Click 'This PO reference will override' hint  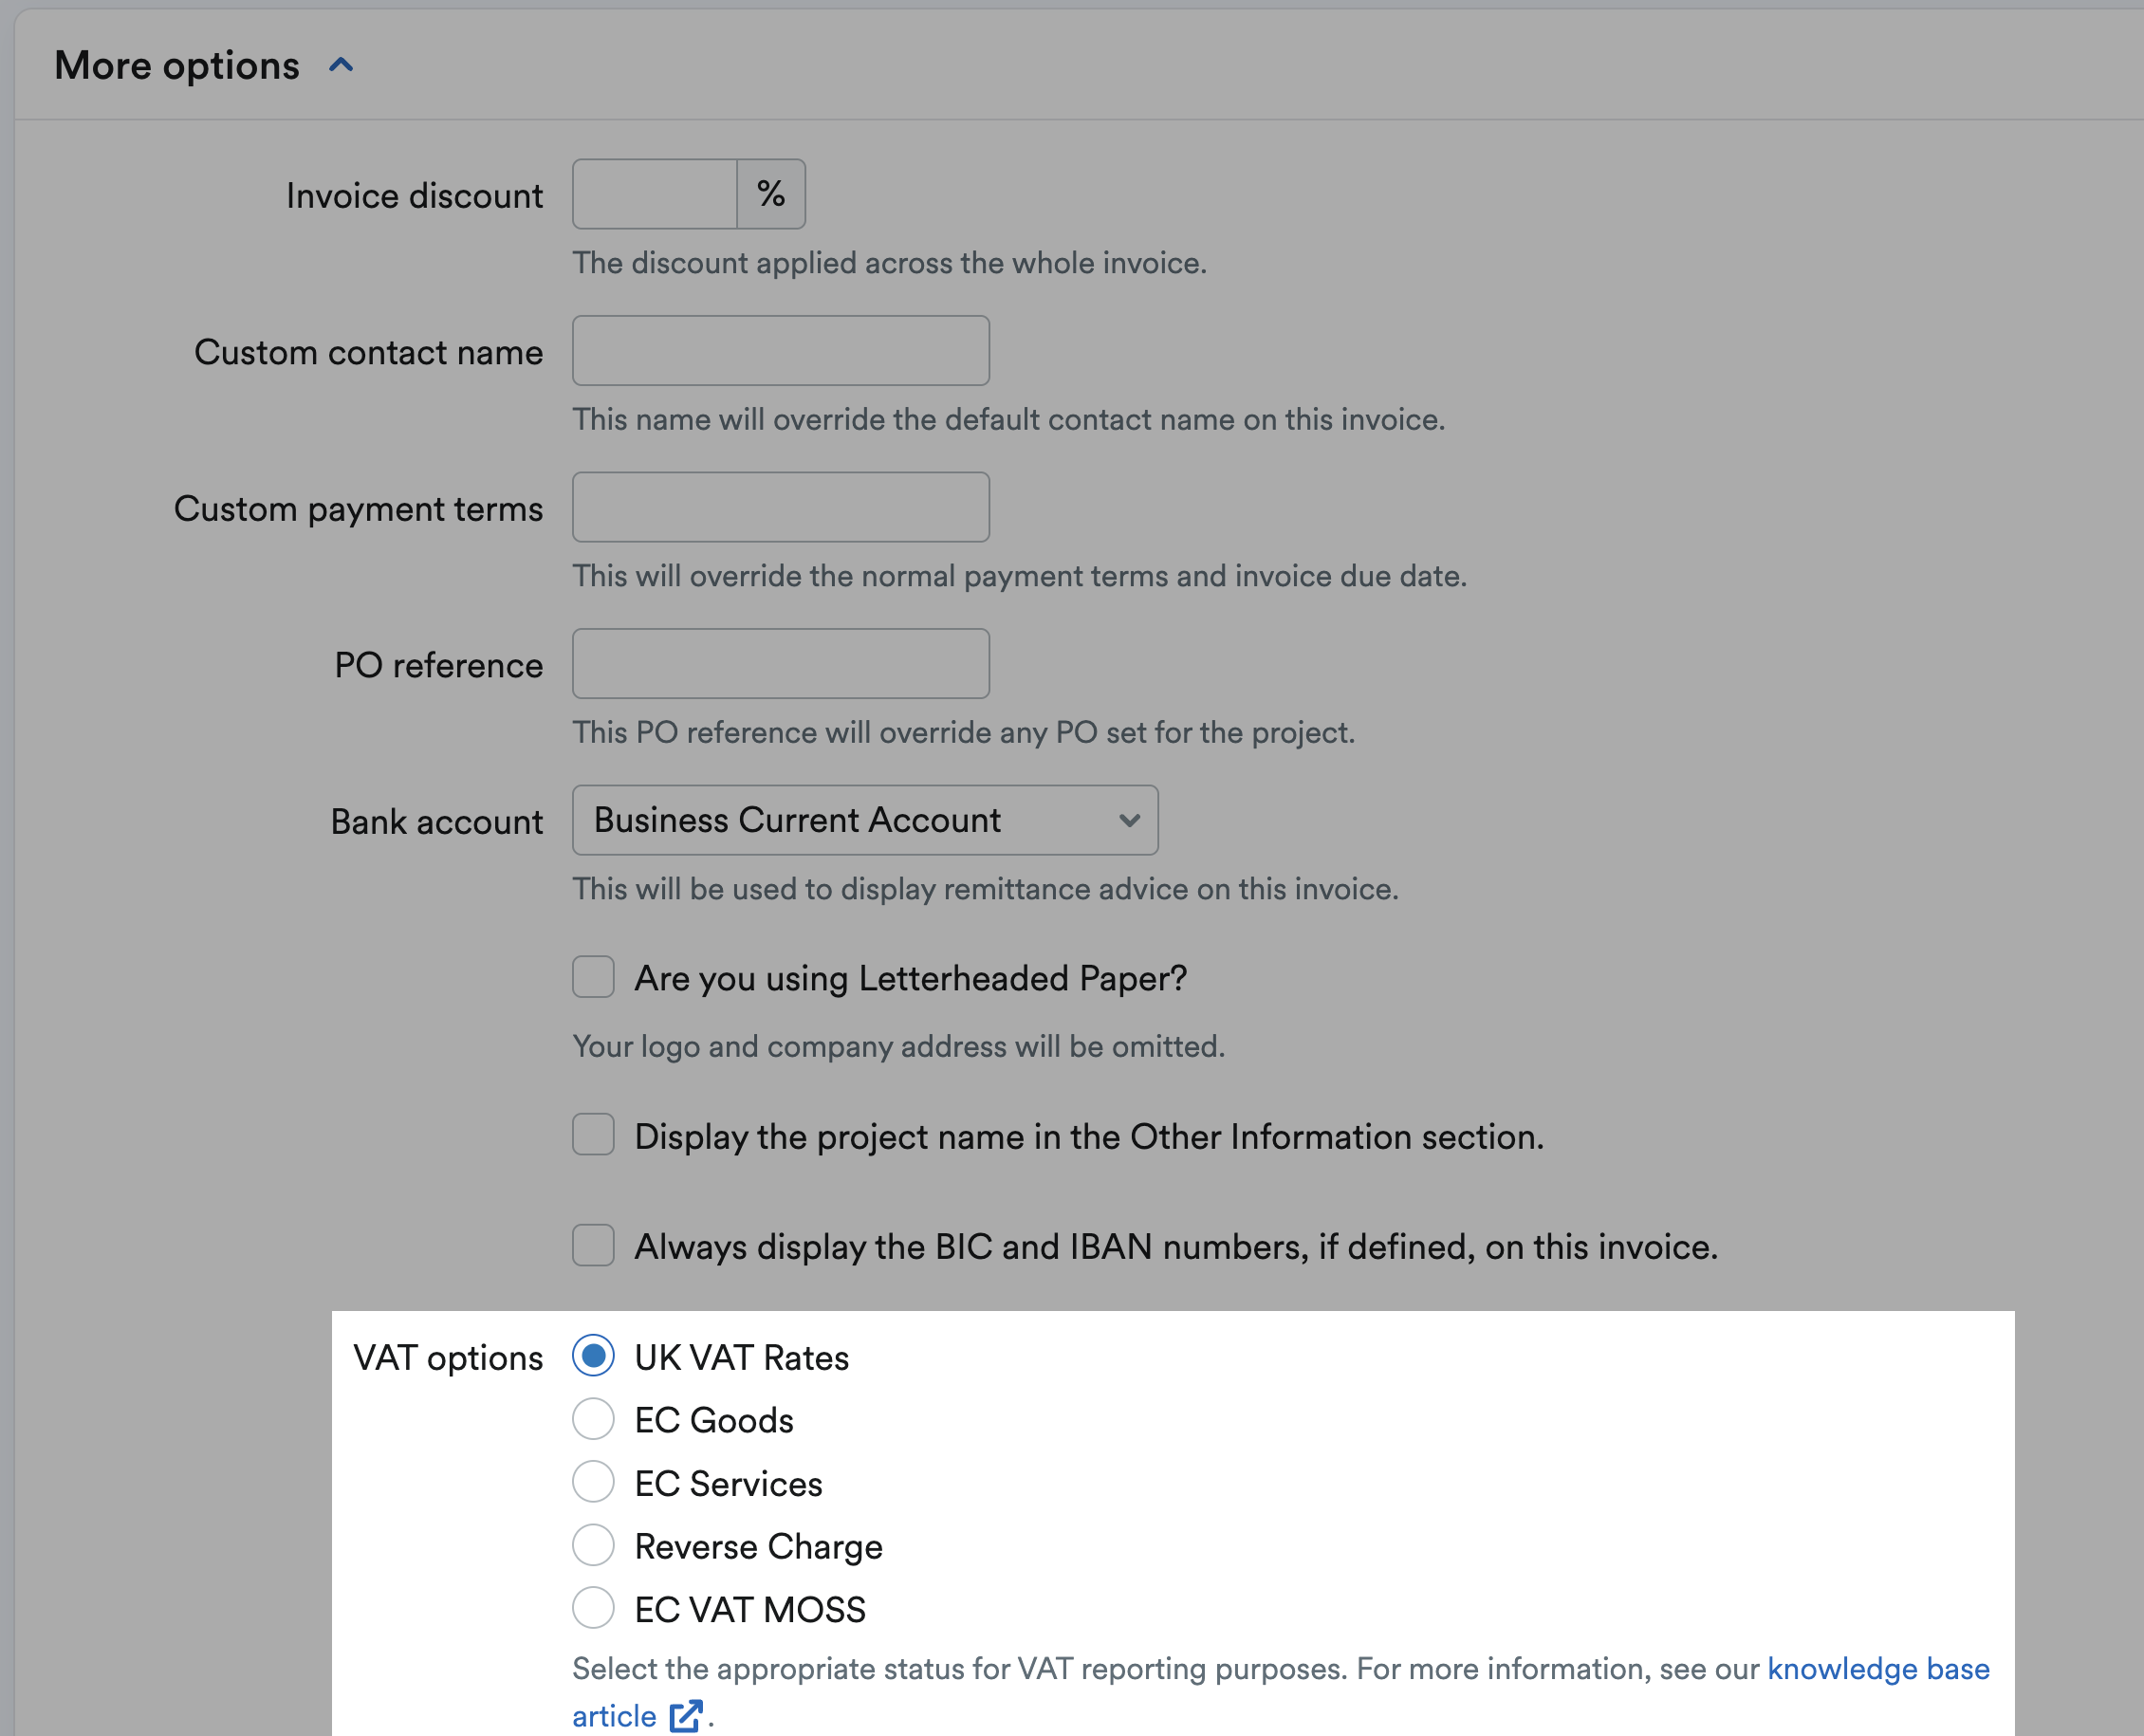tap(964, 733)
